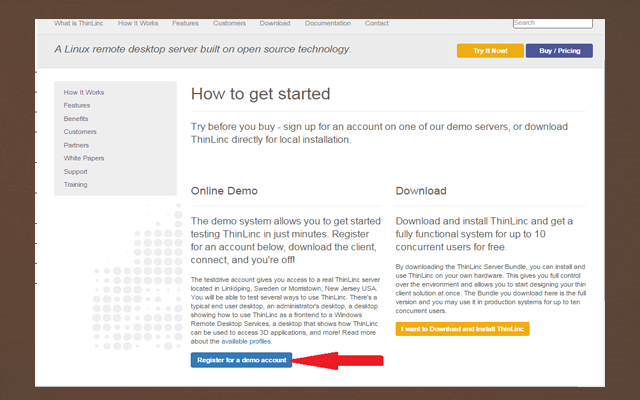
Task: Select Support in the sidebar
Action: pyautogui.click(x=76, y=171)
